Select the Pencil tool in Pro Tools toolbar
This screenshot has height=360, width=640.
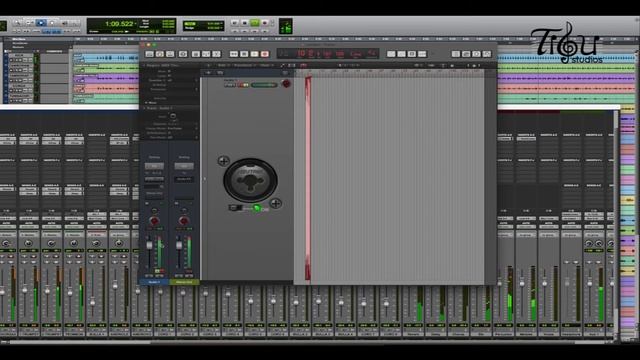[x=75, y=22]
